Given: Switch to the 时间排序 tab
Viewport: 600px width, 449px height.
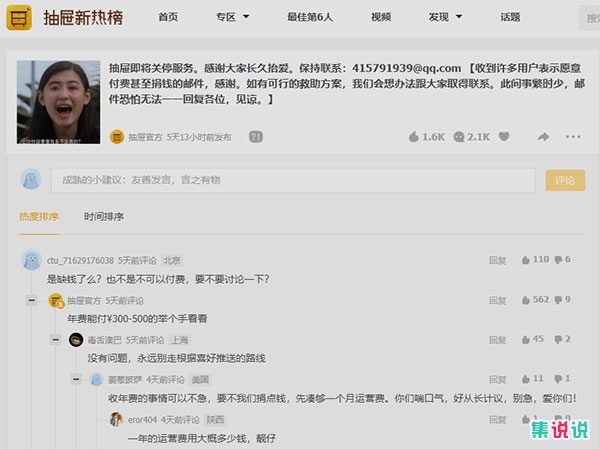Looking at the screenshot, I should click(104, 217).
